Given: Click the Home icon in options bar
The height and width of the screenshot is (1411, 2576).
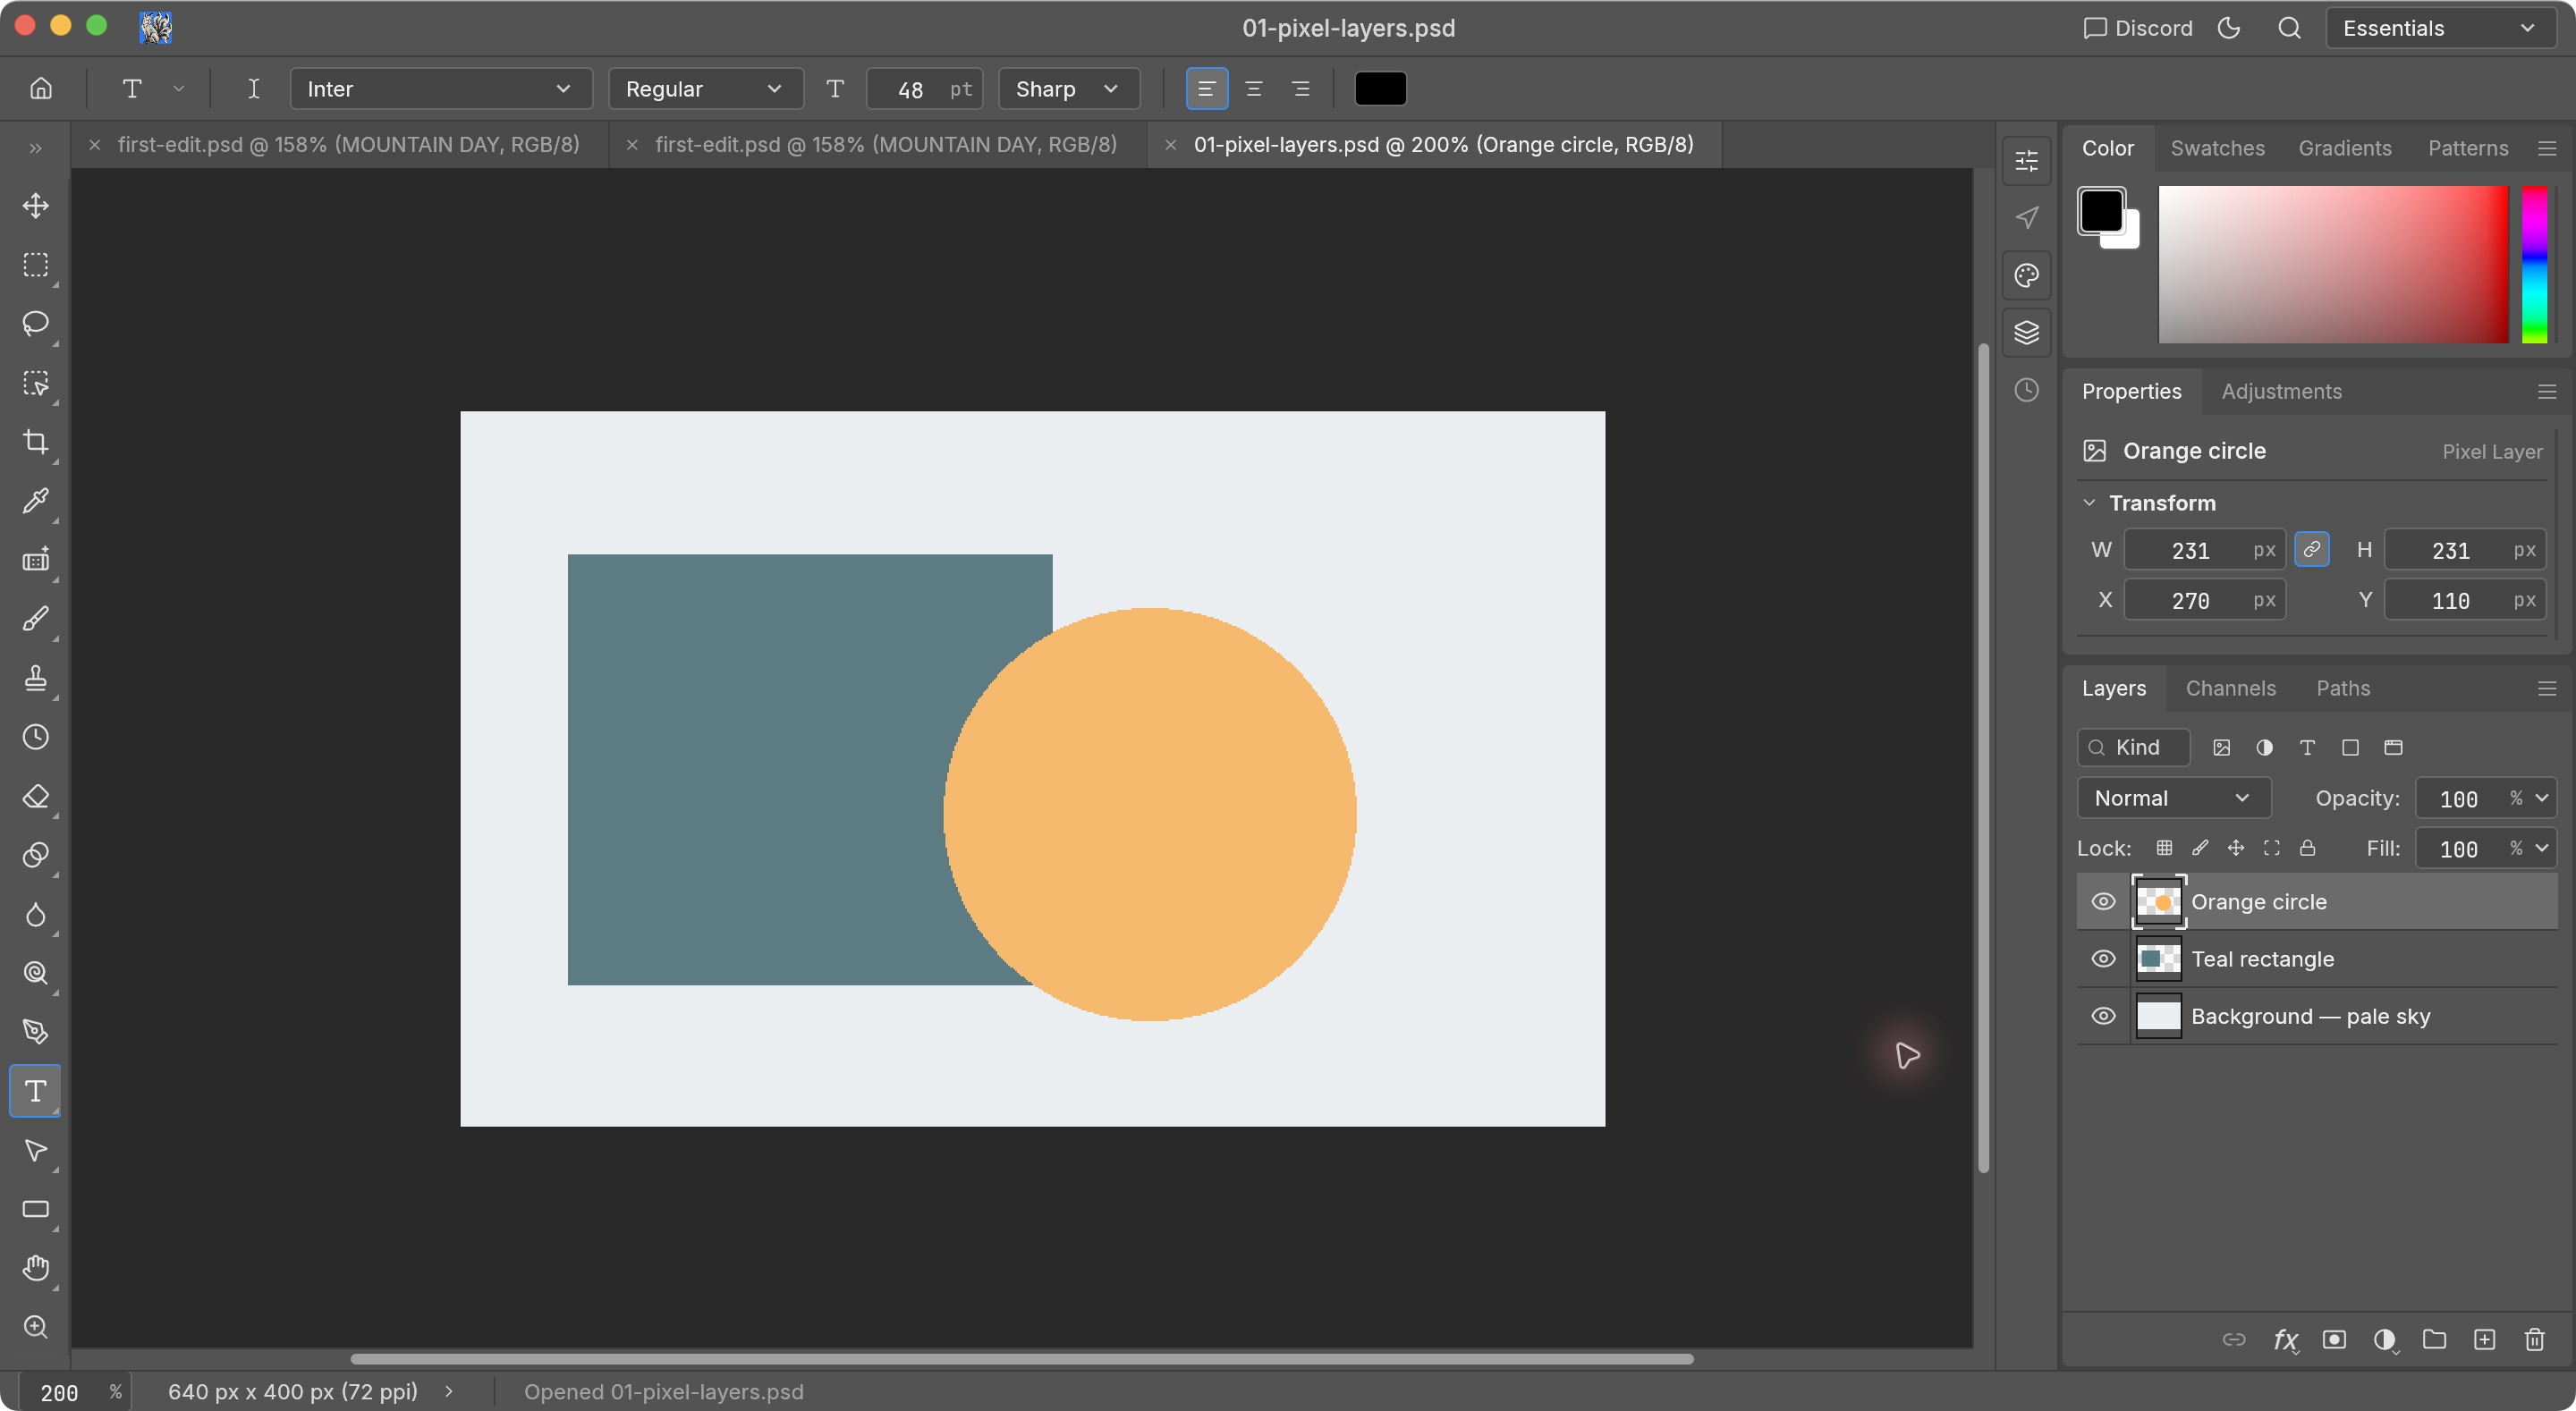Looking at the screenshot, I should point(41,89).
